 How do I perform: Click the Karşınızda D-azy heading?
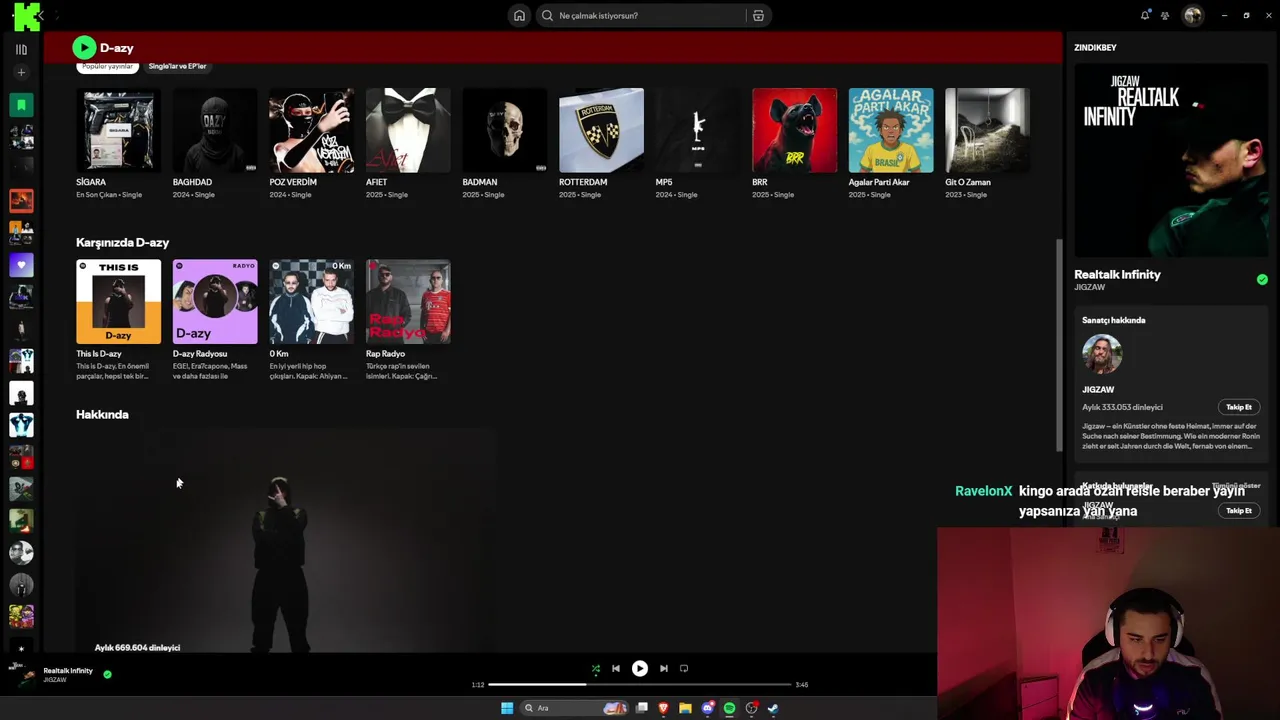[122, 242]
